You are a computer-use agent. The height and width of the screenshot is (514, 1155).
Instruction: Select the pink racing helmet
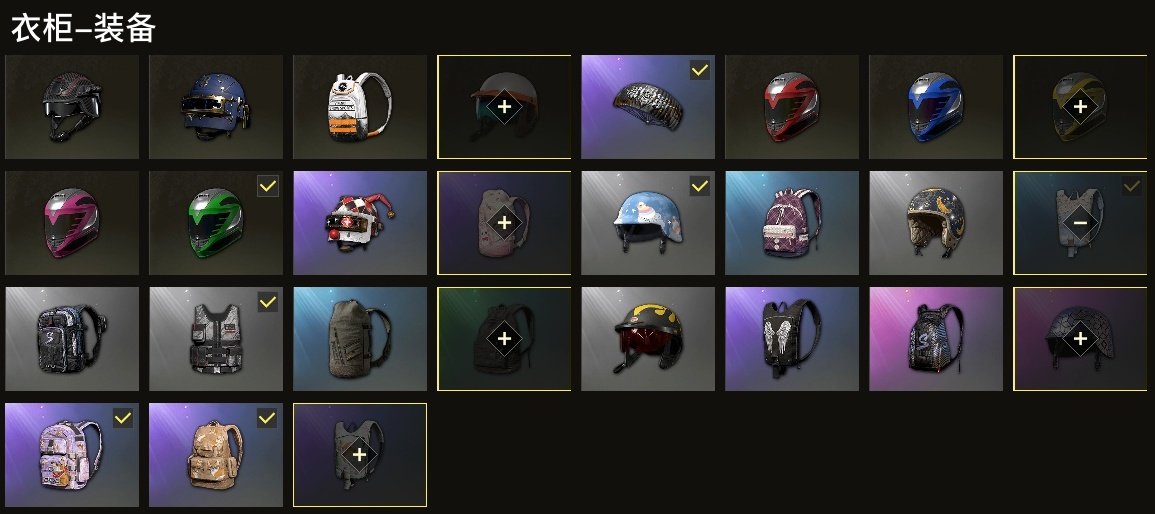[71, 223]
